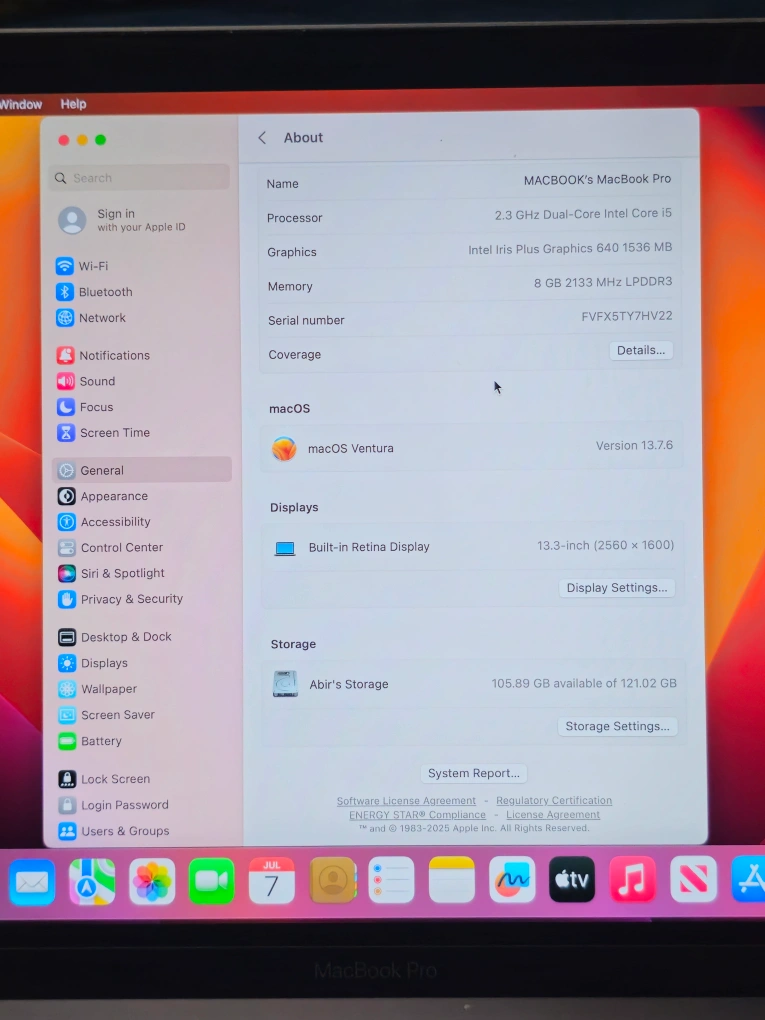Open Storage Settings button
765x1020 pixels.
pos(617,726)
